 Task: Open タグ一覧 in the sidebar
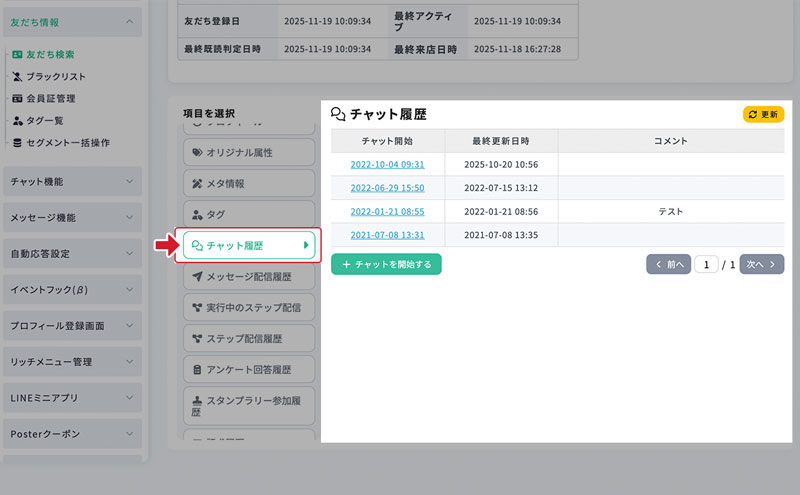51,120
